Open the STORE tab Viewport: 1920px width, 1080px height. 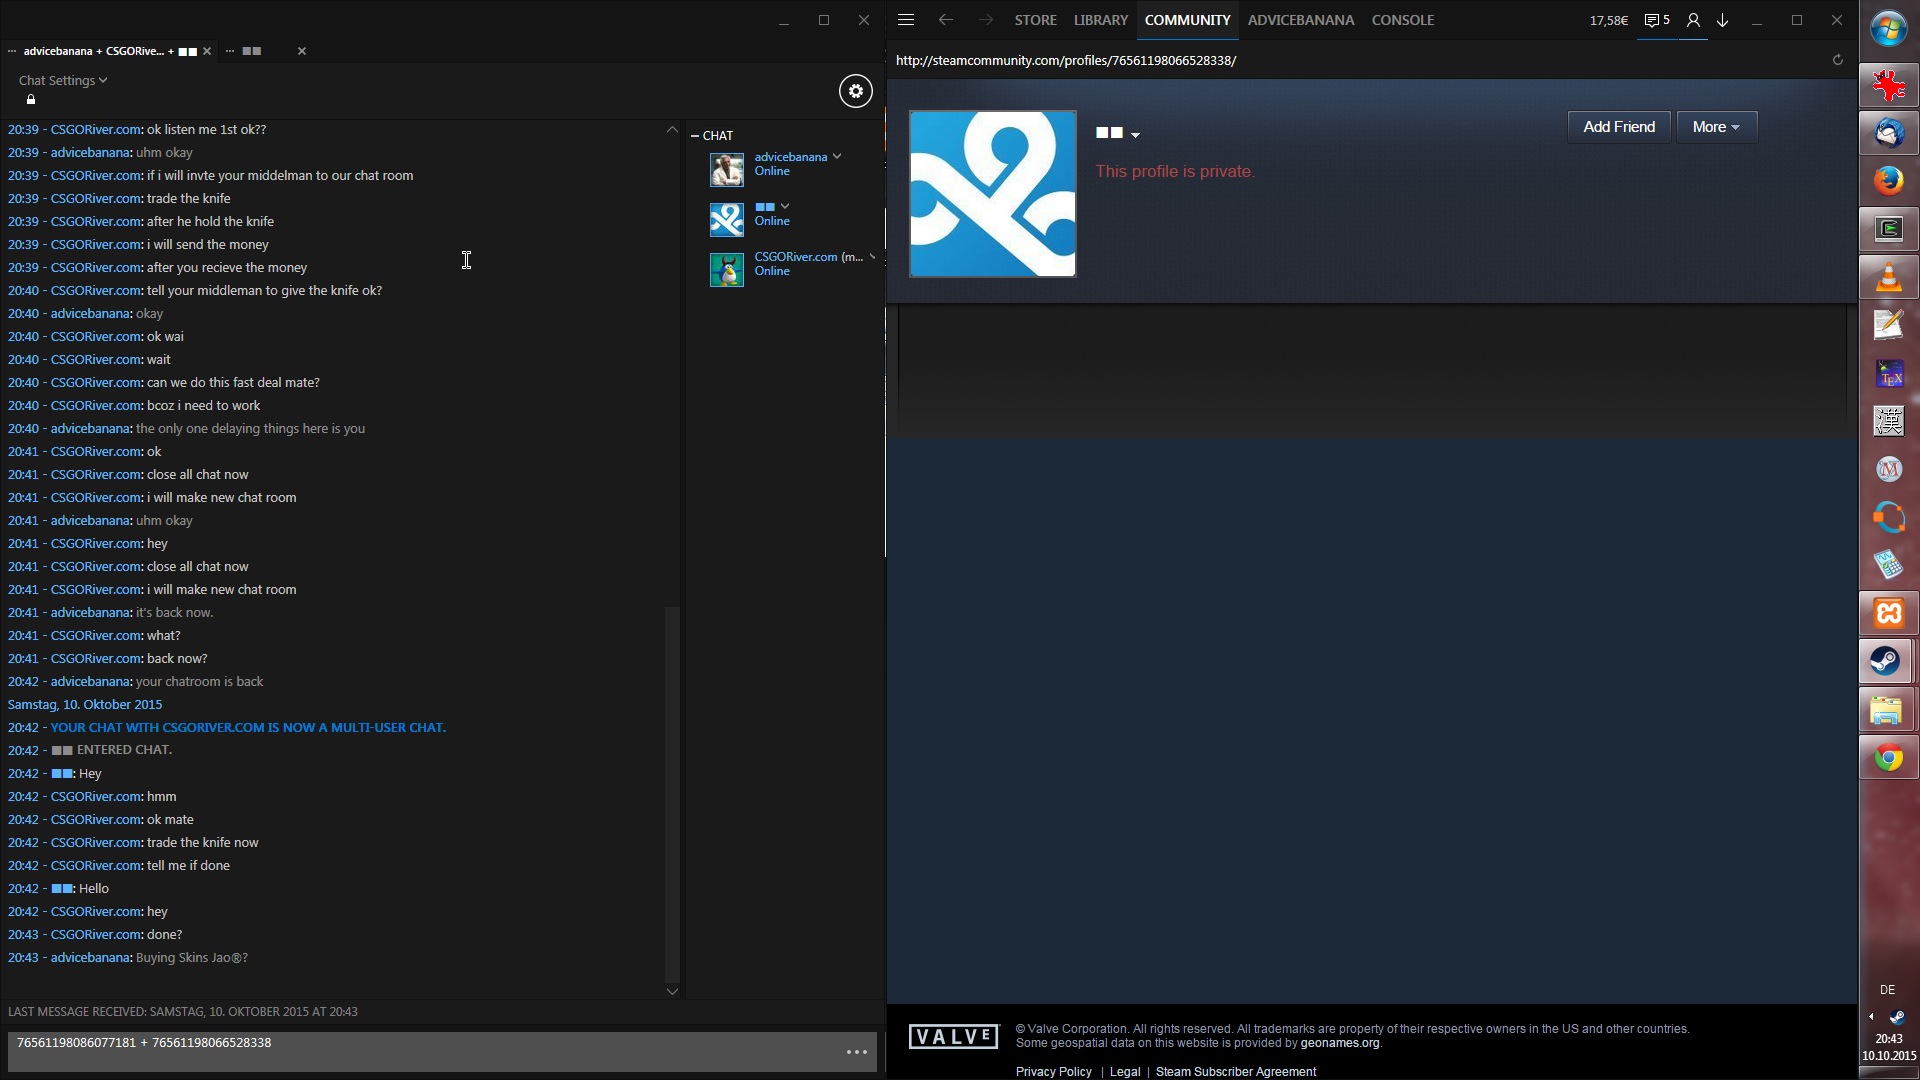[1035, 20]
